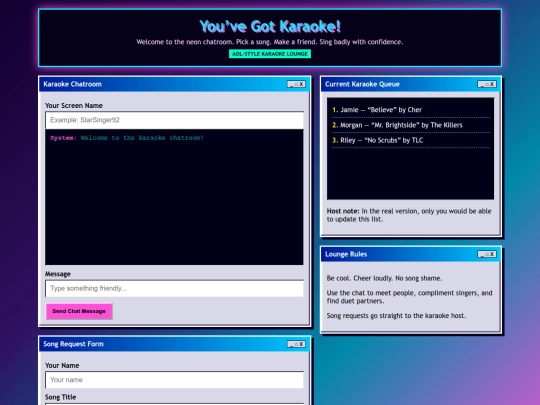Screen dimensions: 540x405
Task: Click the "Your Name" label in Song Request Form
Action: click(62, 365)
